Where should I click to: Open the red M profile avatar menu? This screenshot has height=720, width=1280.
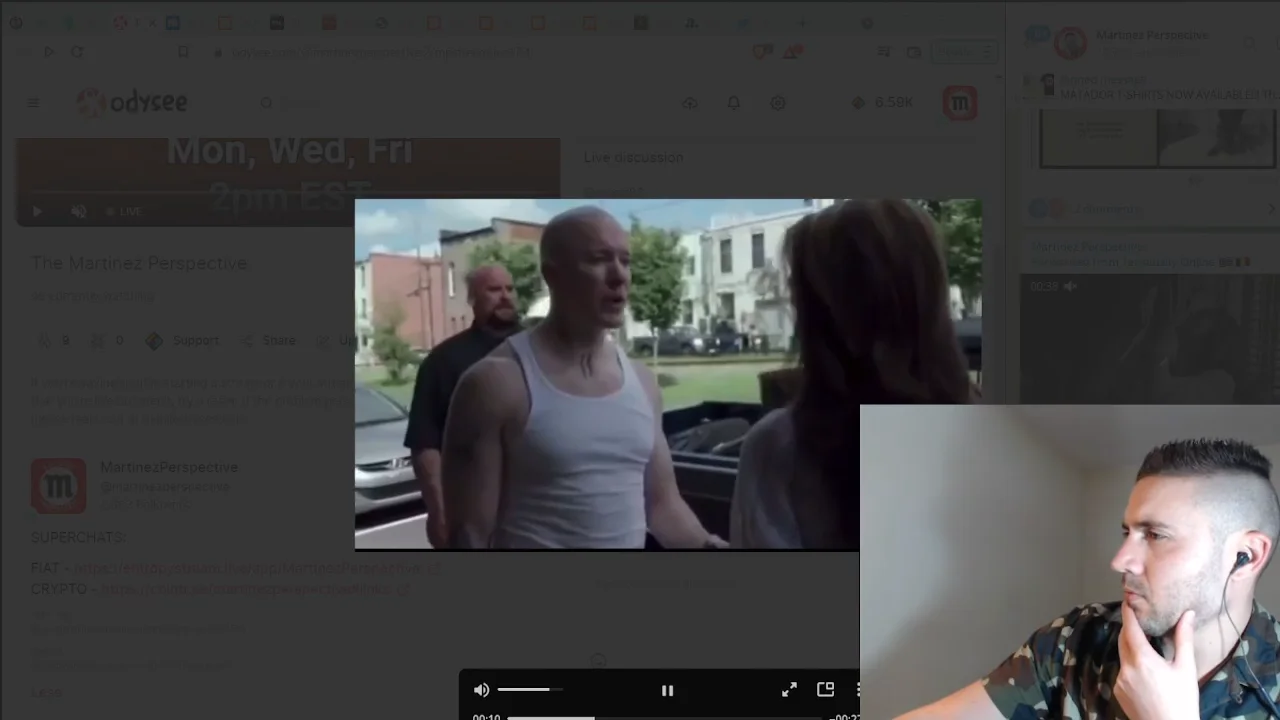coord(960,103)
